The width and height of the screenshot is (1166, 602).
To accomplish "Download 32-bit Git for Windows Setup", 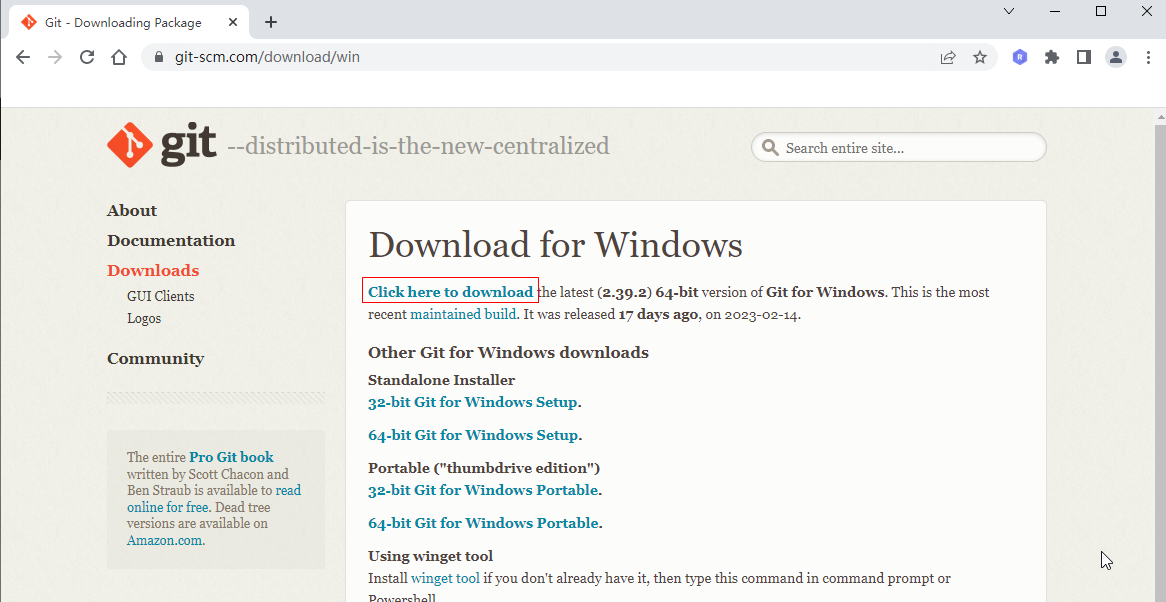I will pos(473,402).
